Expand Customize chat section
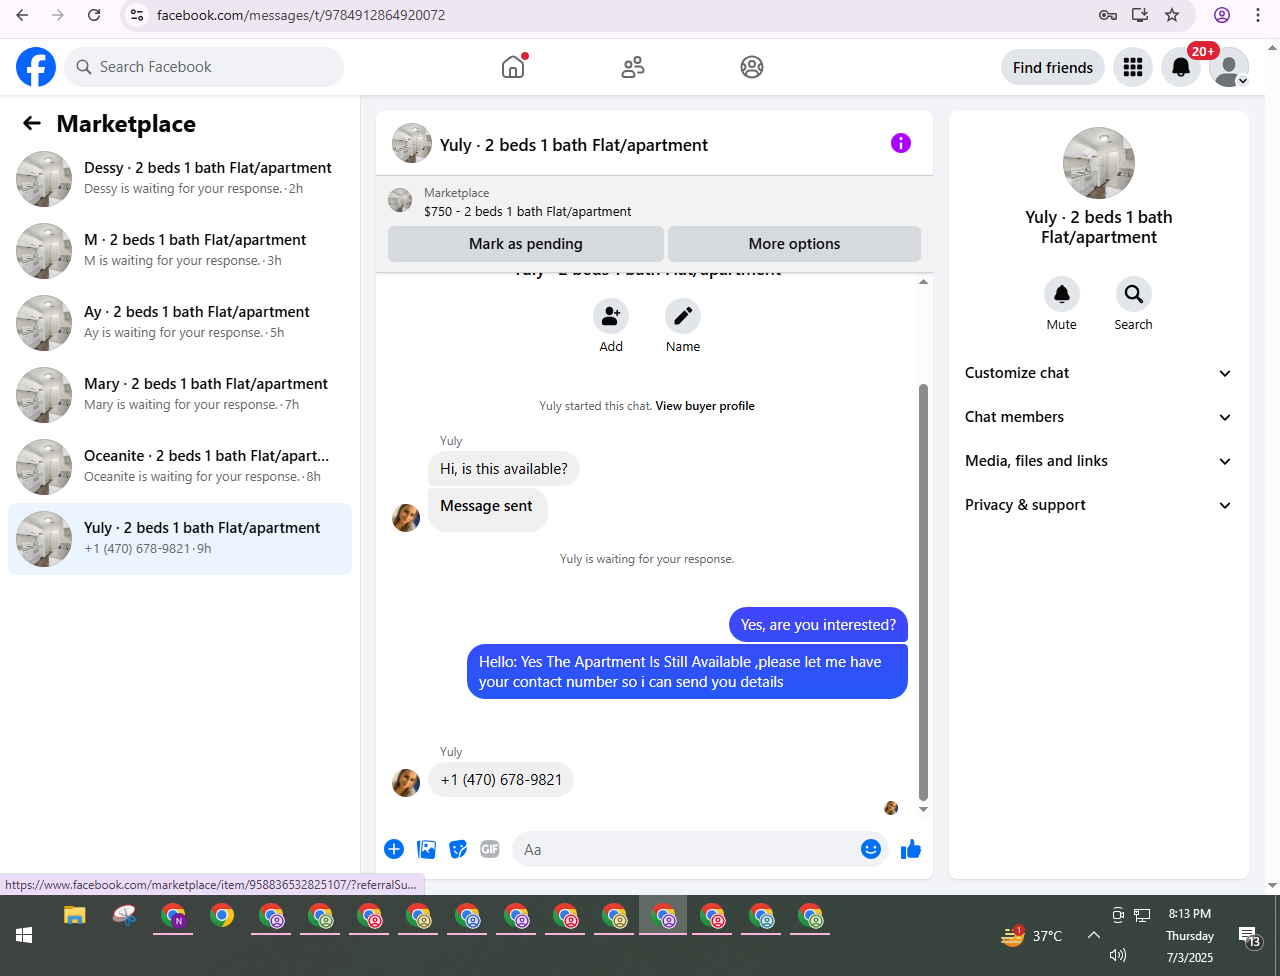1280x976 pixels. point(1099,373)
